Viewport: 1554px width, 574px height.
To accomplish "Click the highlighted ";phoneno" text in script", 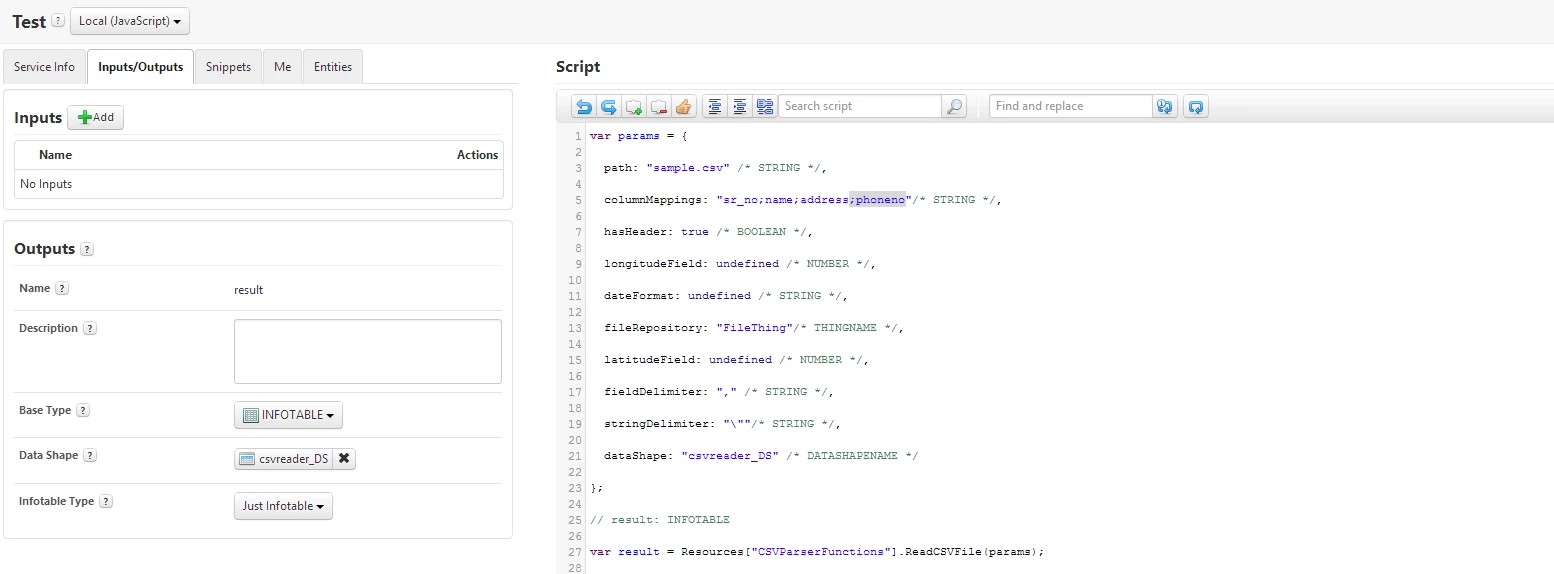I will coord(877,200).
